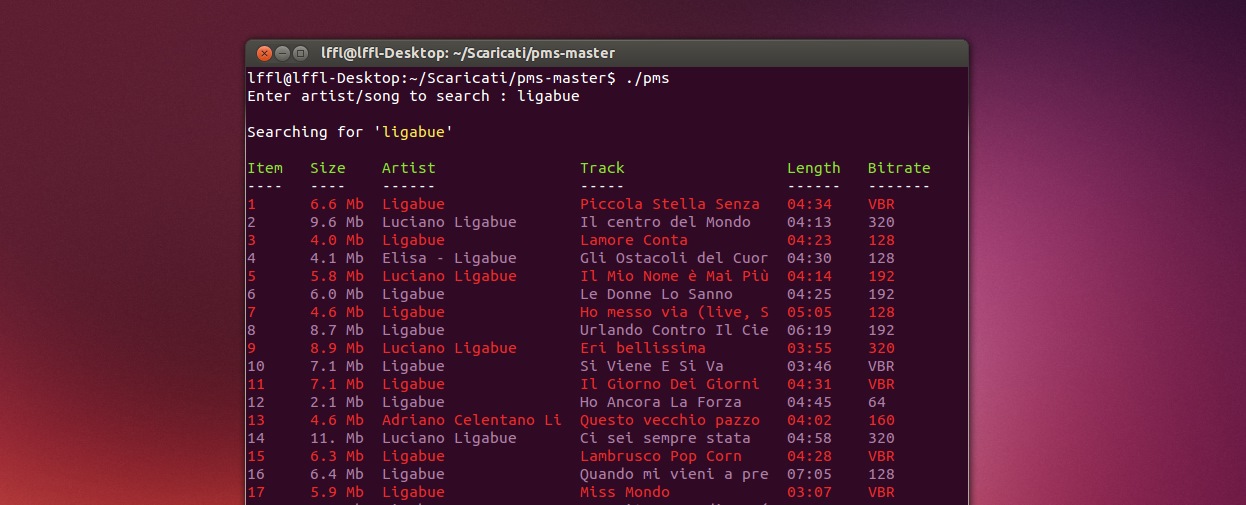1246x505 pixels.
Task: Click item number 17
Action: click(x=256, y=492)
